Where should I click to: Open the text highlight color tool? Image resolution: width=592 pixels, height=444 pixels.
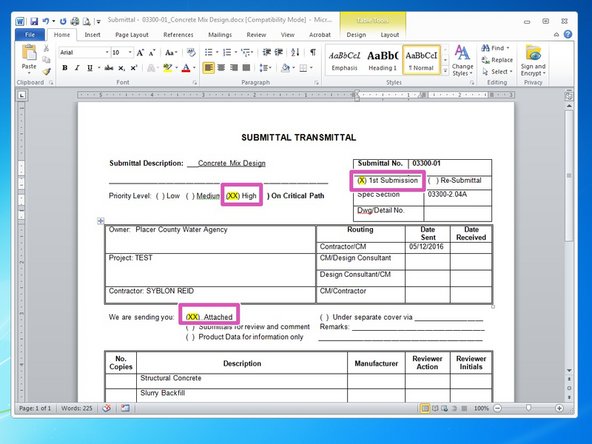pyautogui.click(x=167, y=68)
